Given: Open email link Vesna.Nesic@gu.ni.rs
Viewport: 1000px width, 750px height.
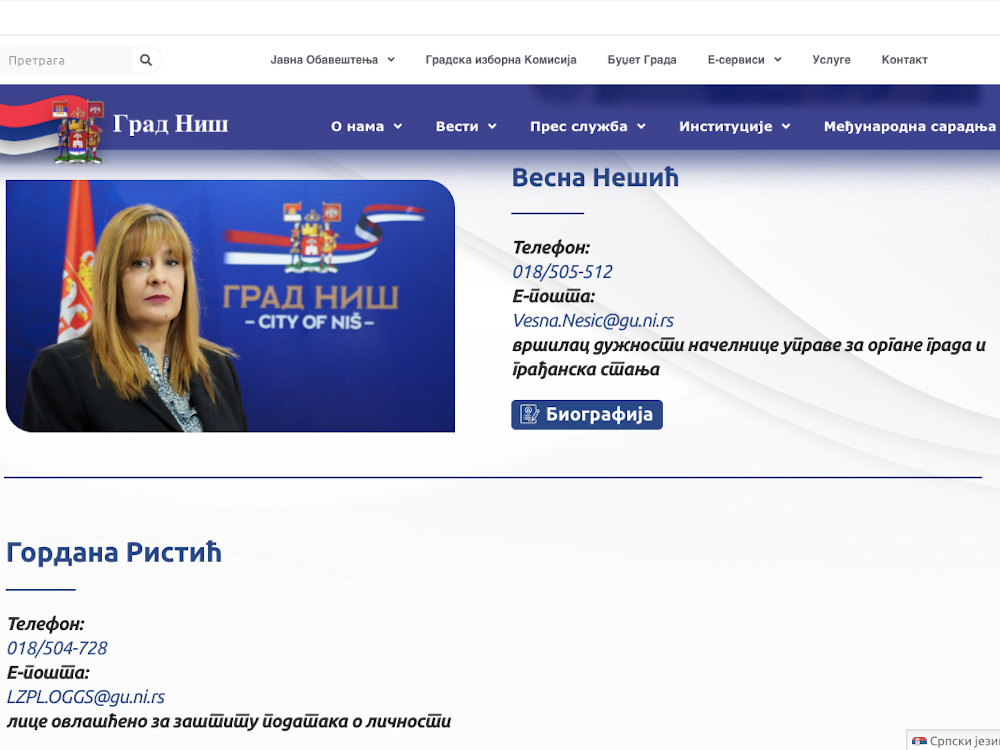Looking at the screenshot, I should tap(593, 320).
